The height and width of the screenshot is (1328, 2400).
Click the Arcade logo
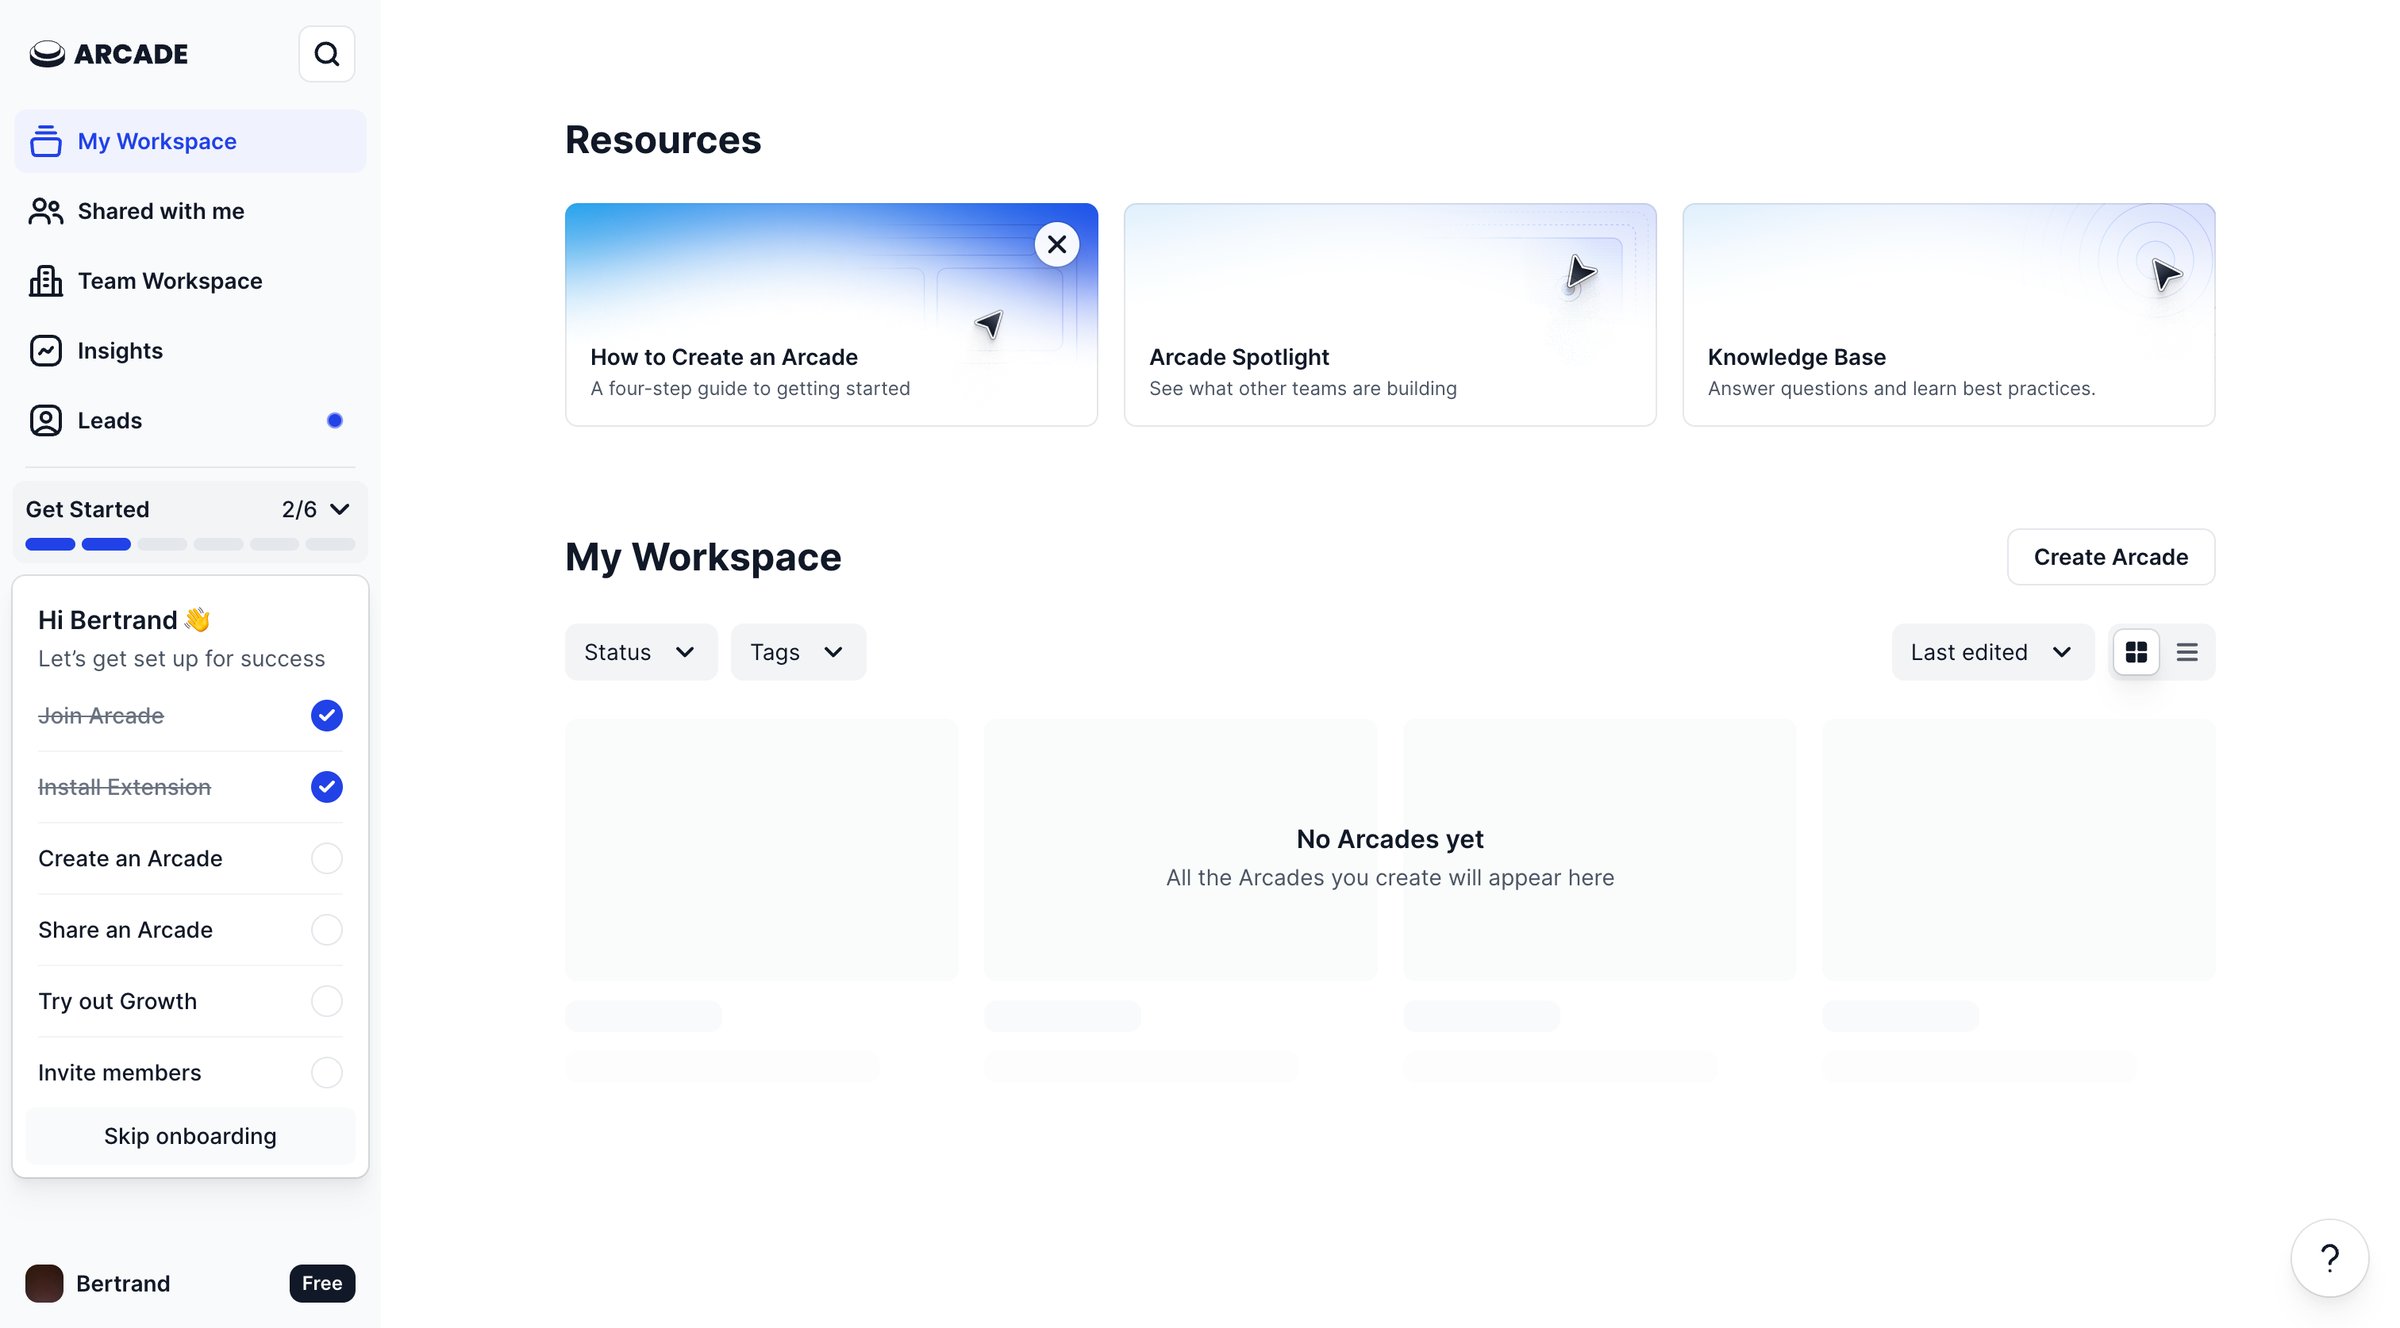point(108,54)
